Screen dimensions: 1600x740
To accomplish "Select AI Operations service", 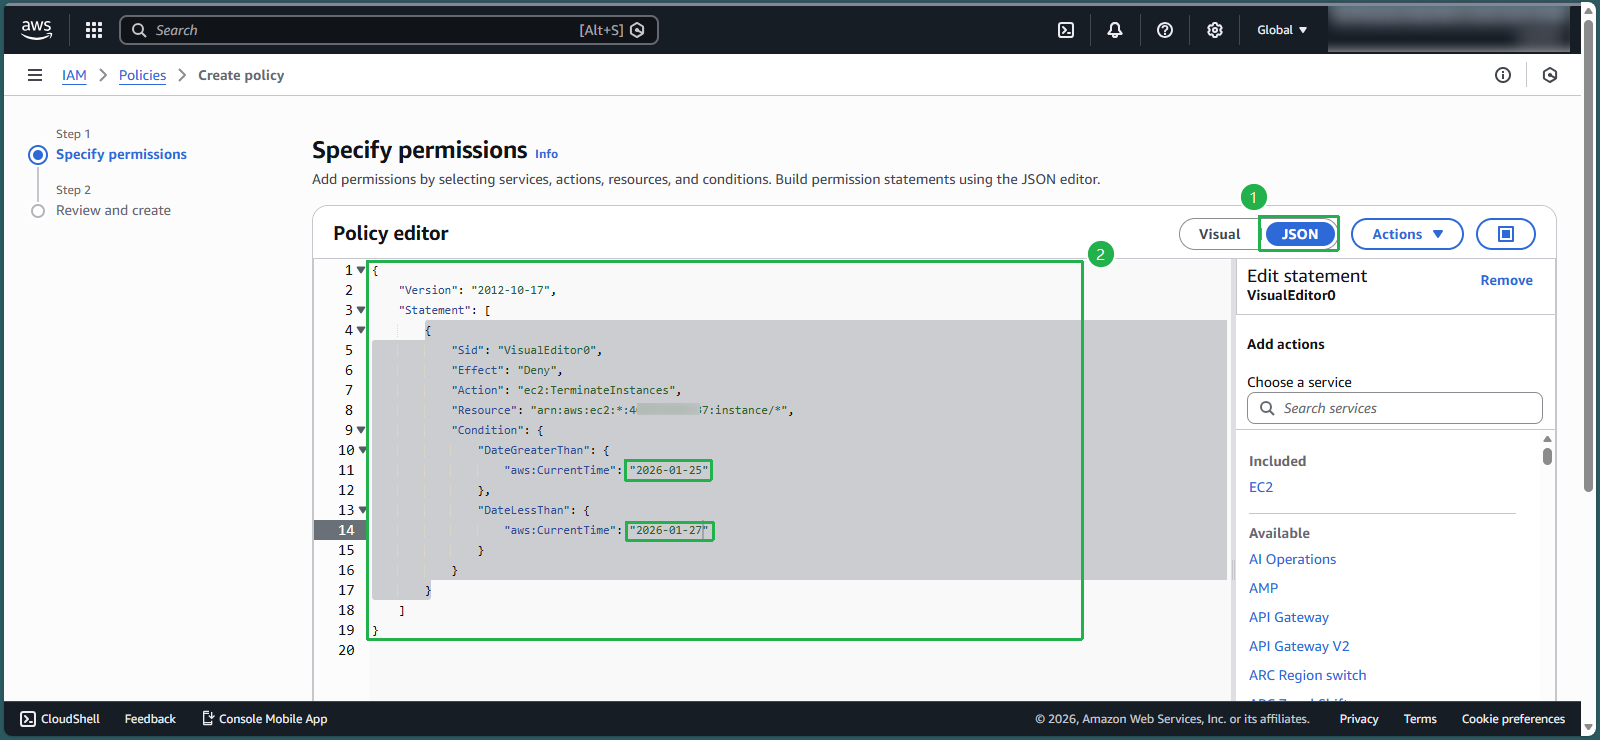I will 1292,559.
